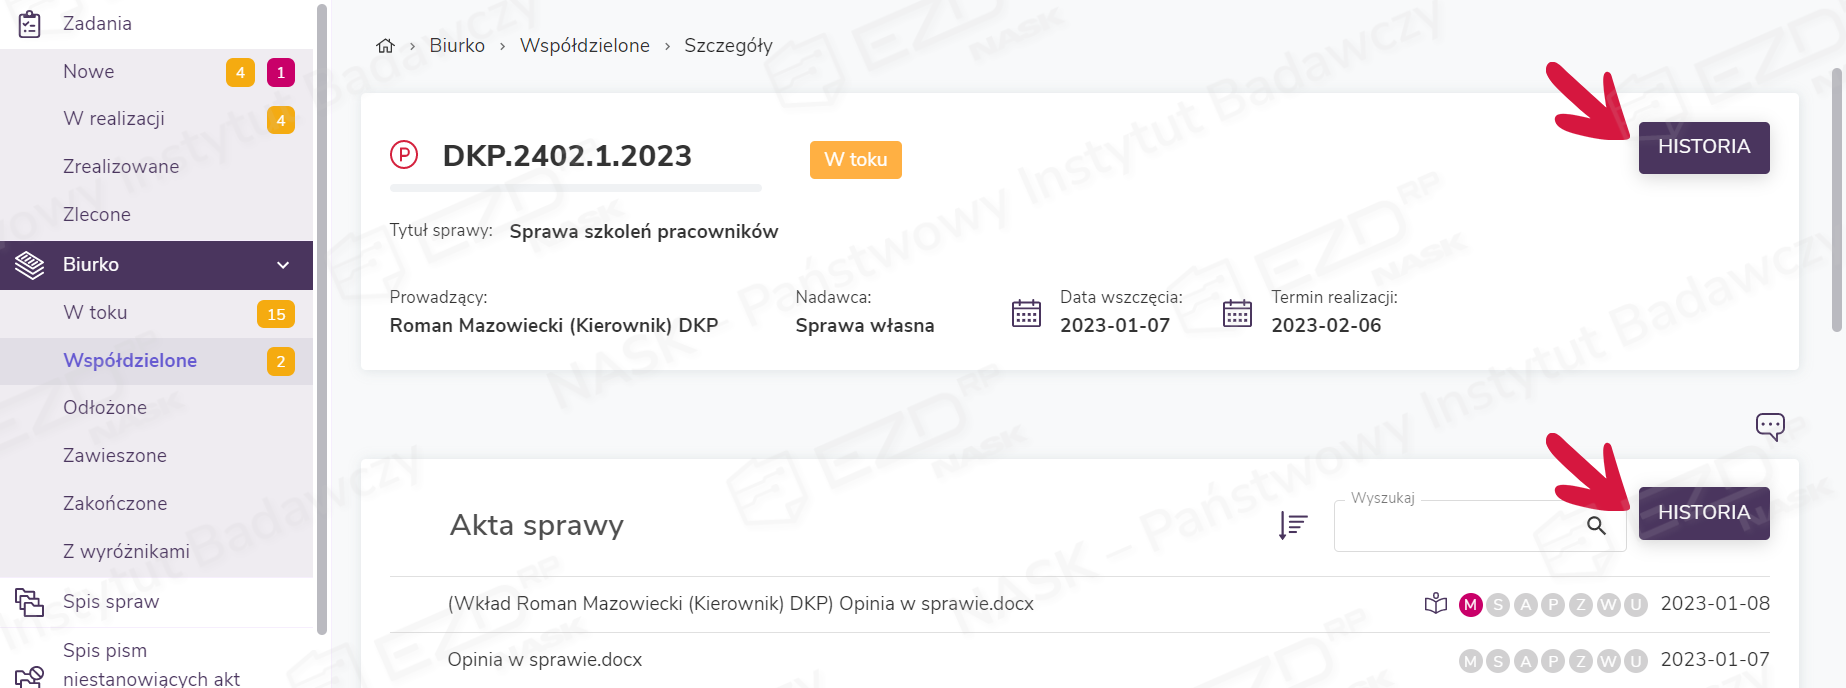1846x688 pixels.
Task: Collapse the Biurko section chevron
Action: 283,265
